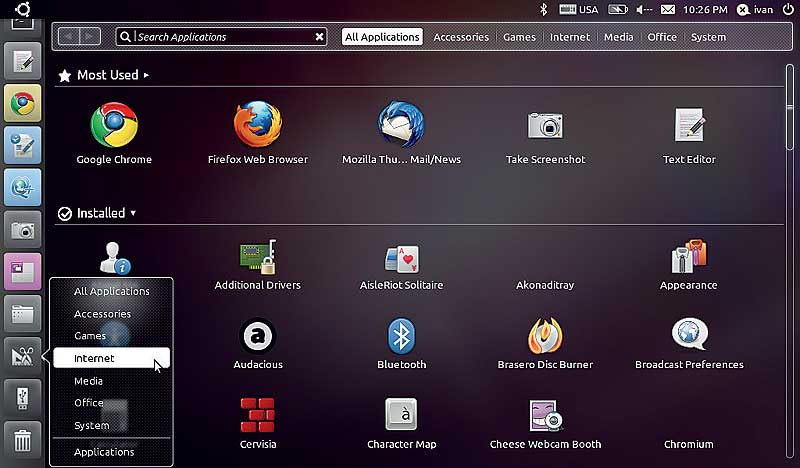Choose All Applications in the popup menu

pyautogui.click(x=112, y=291)
